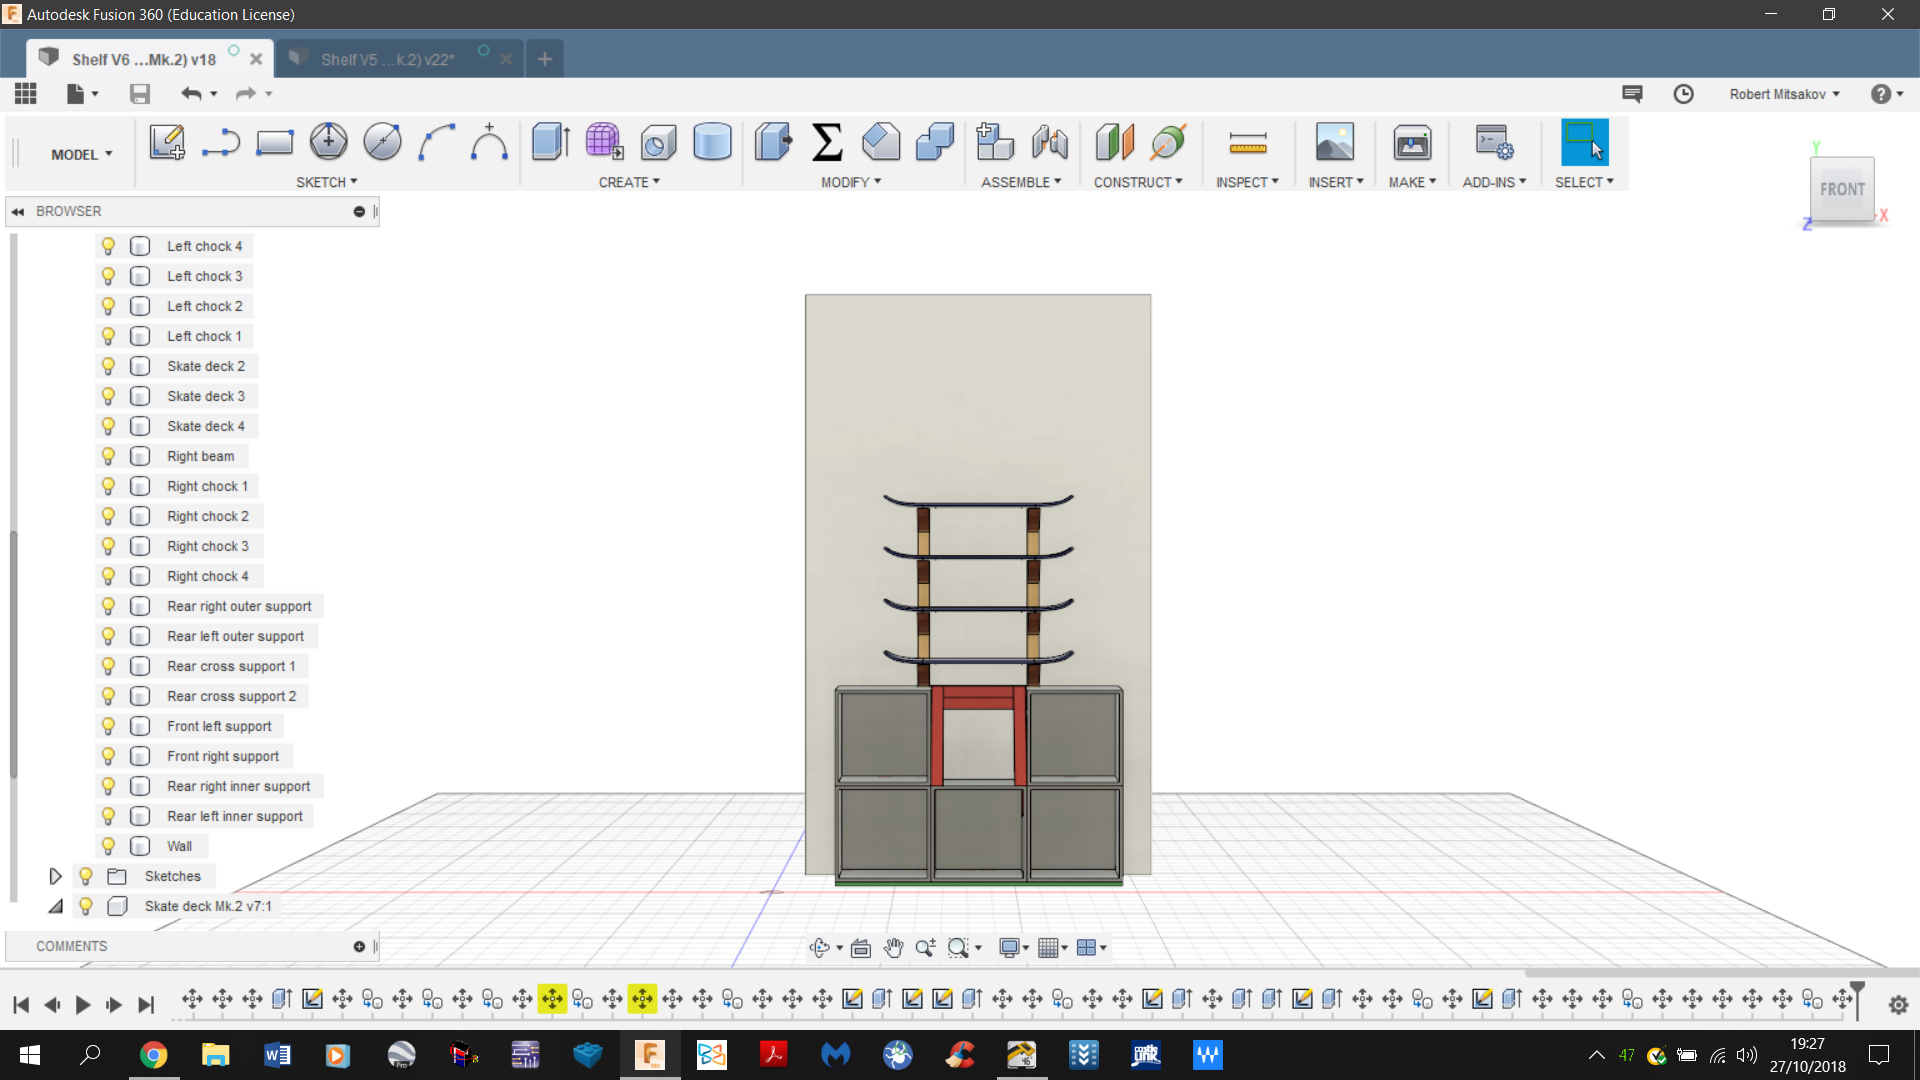Select the Rear left inner support body
This screenshot has height=1080, width=1920.
[x=235, y=816]
